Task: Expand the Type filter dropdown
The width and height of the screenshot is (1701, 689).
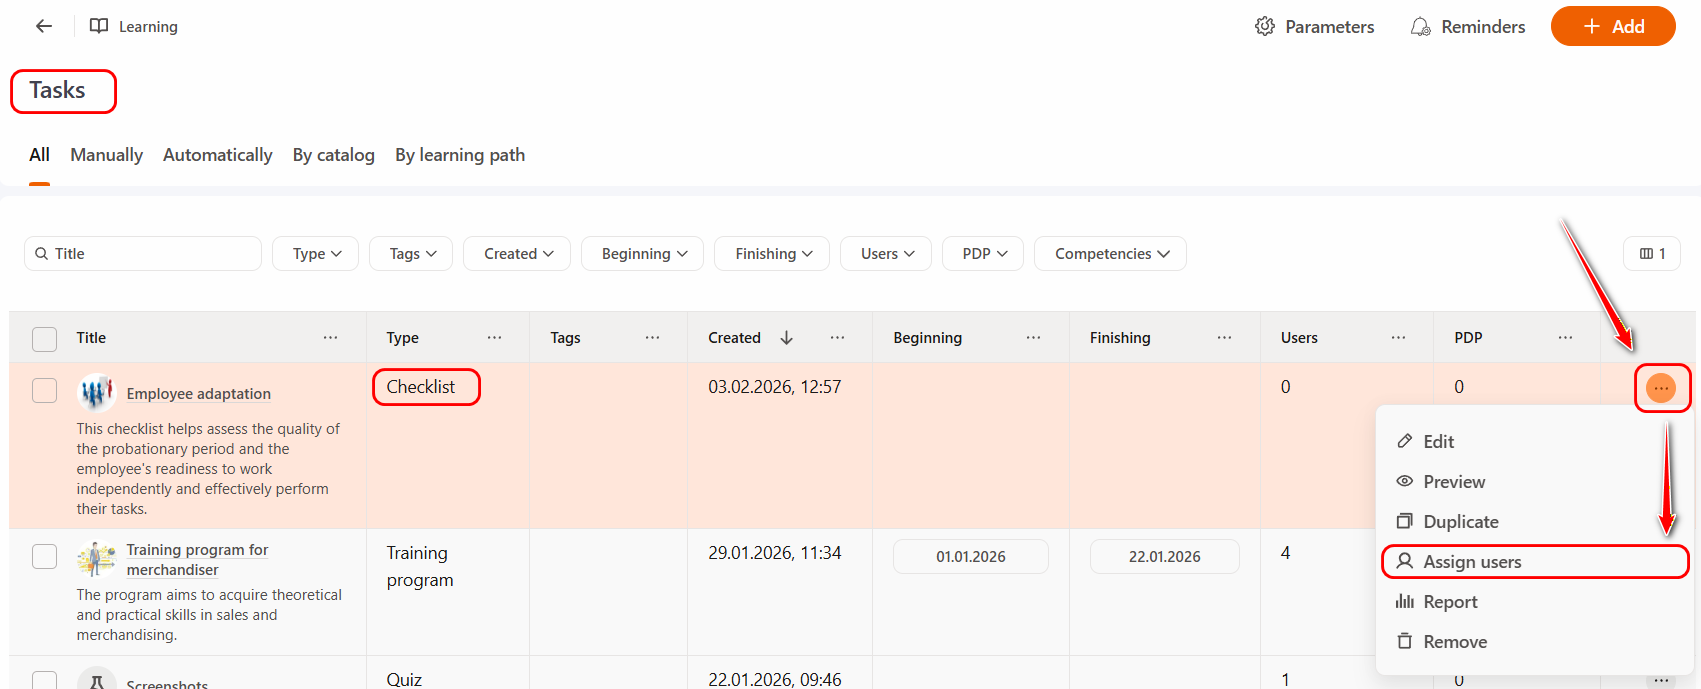Action: pyautogui.click(x=317, y=254)
